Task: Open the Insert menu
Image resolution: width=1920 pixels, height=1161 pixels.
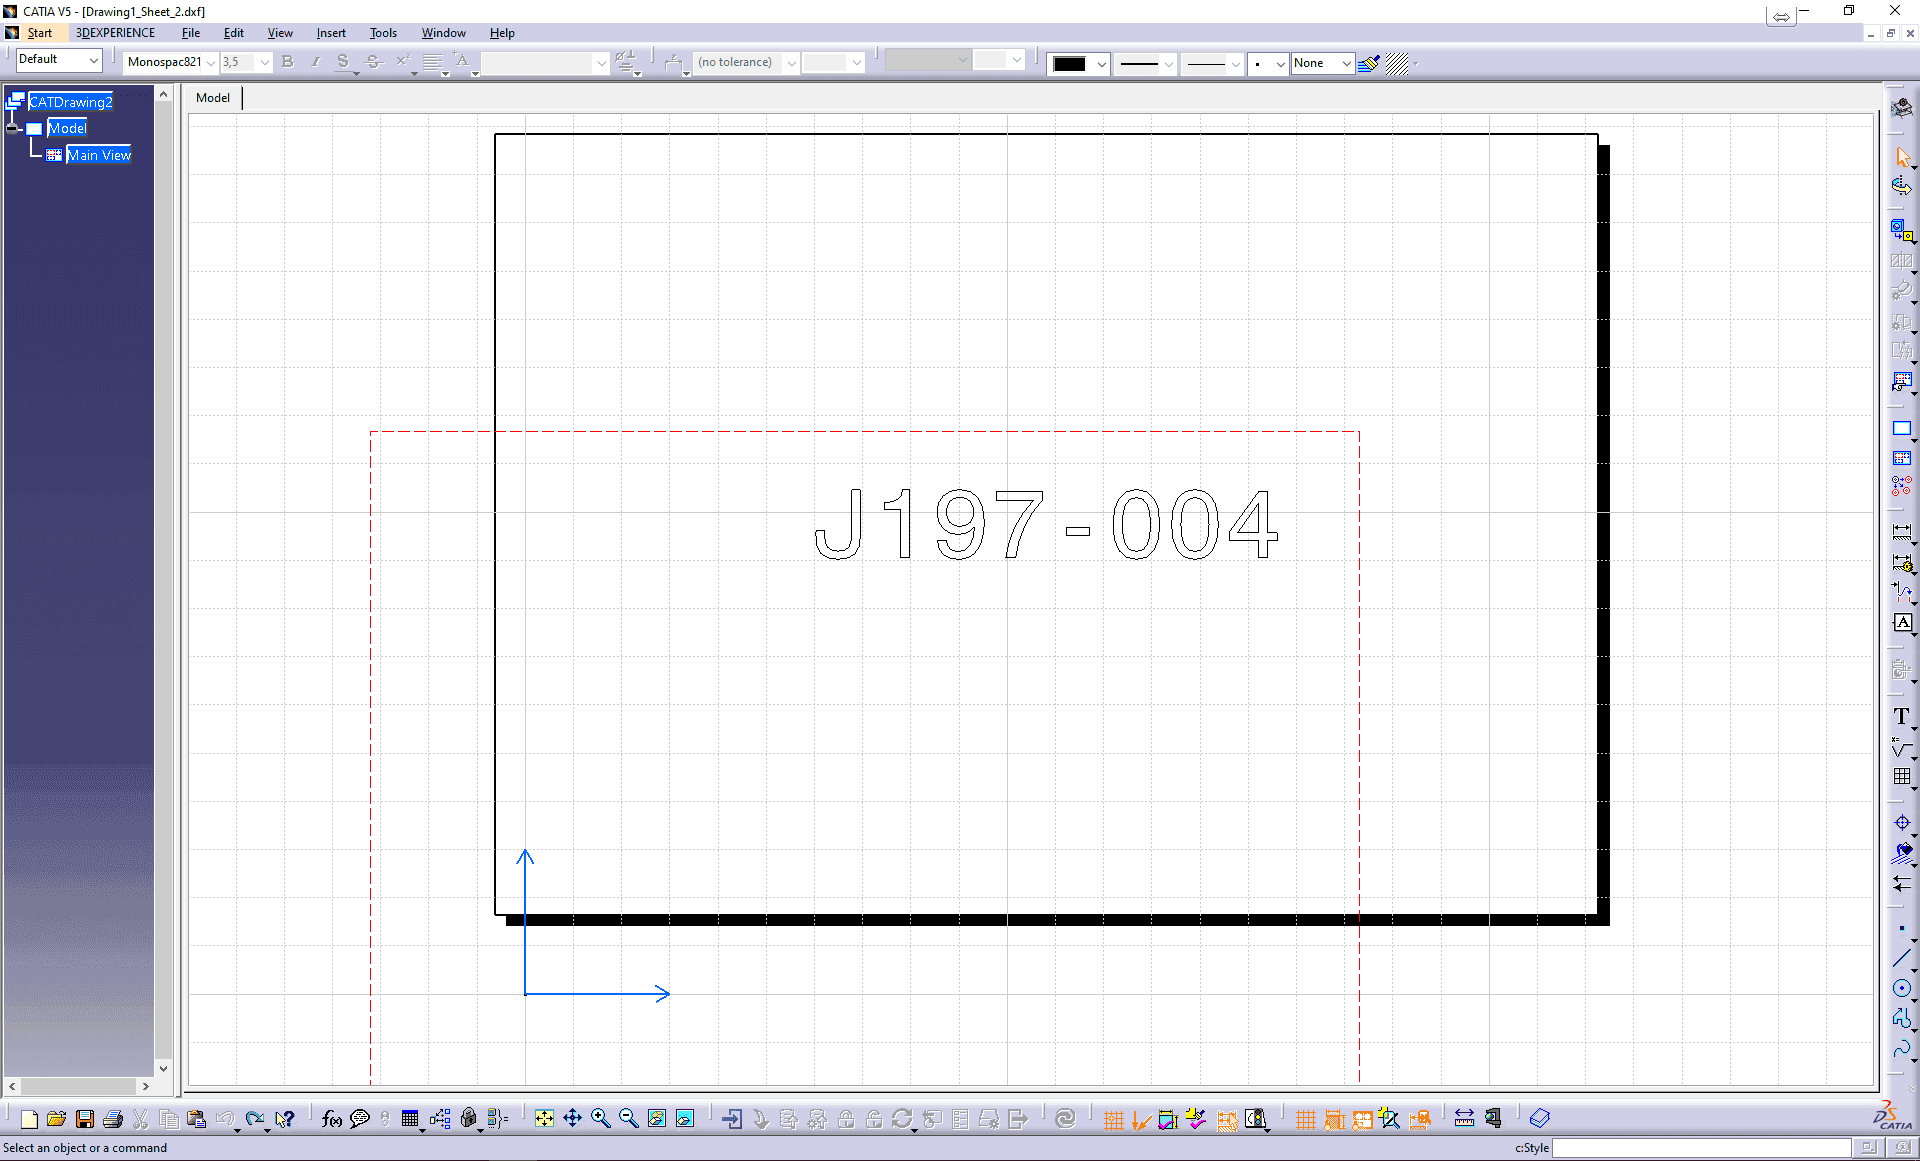Action: tap(331, 33)
